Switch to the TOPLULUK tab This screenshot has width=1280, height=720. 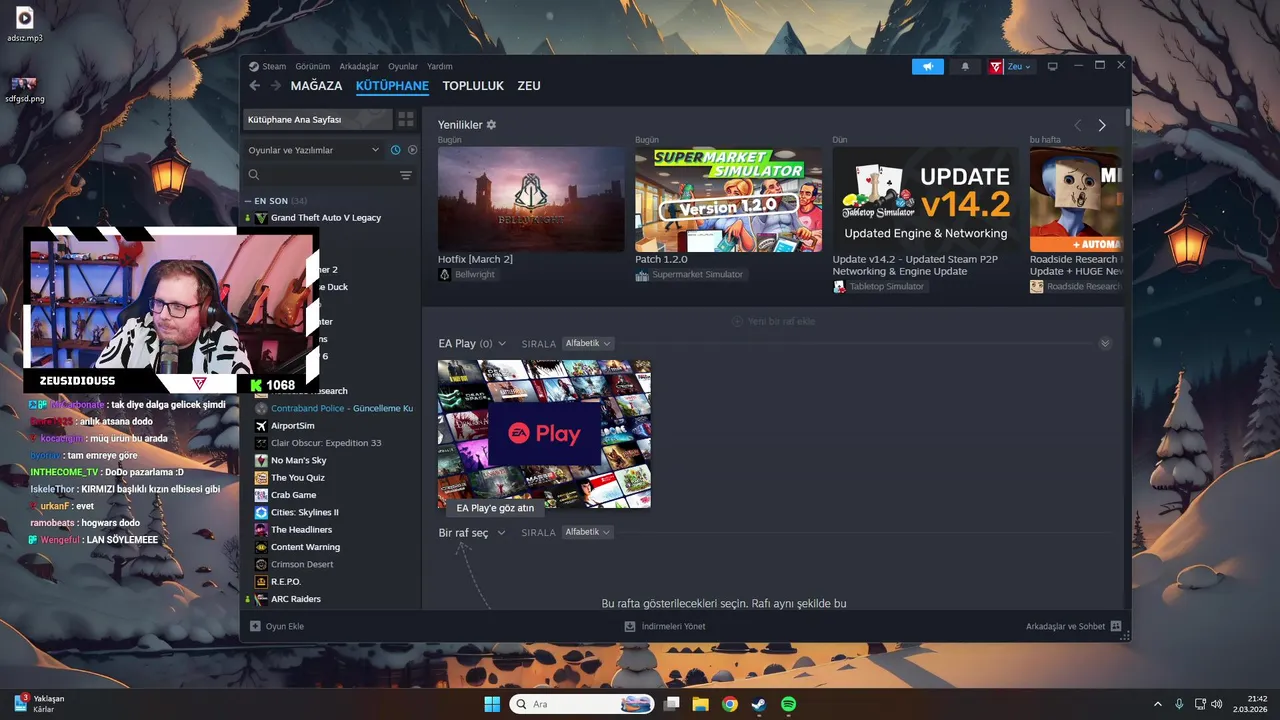coord(473,86)
